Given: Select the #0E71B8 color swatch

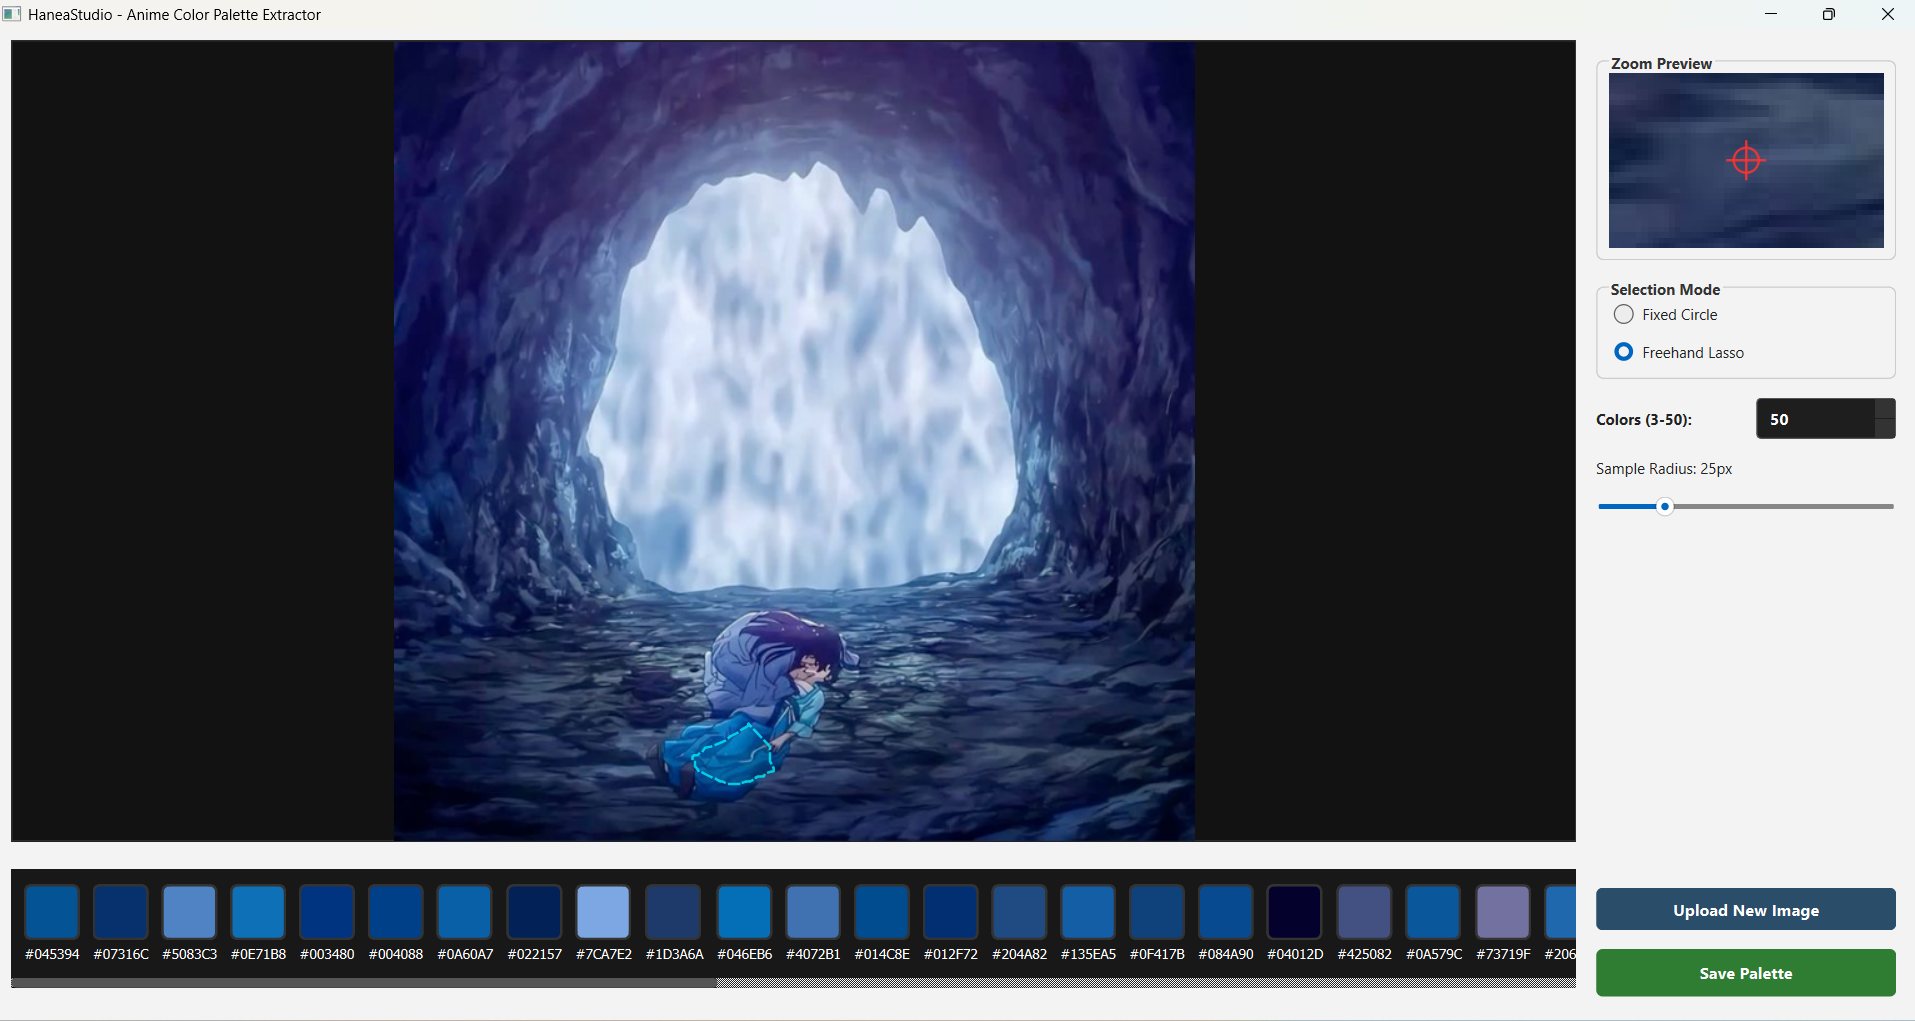Looking at the screenshot, I should point(258,911).
